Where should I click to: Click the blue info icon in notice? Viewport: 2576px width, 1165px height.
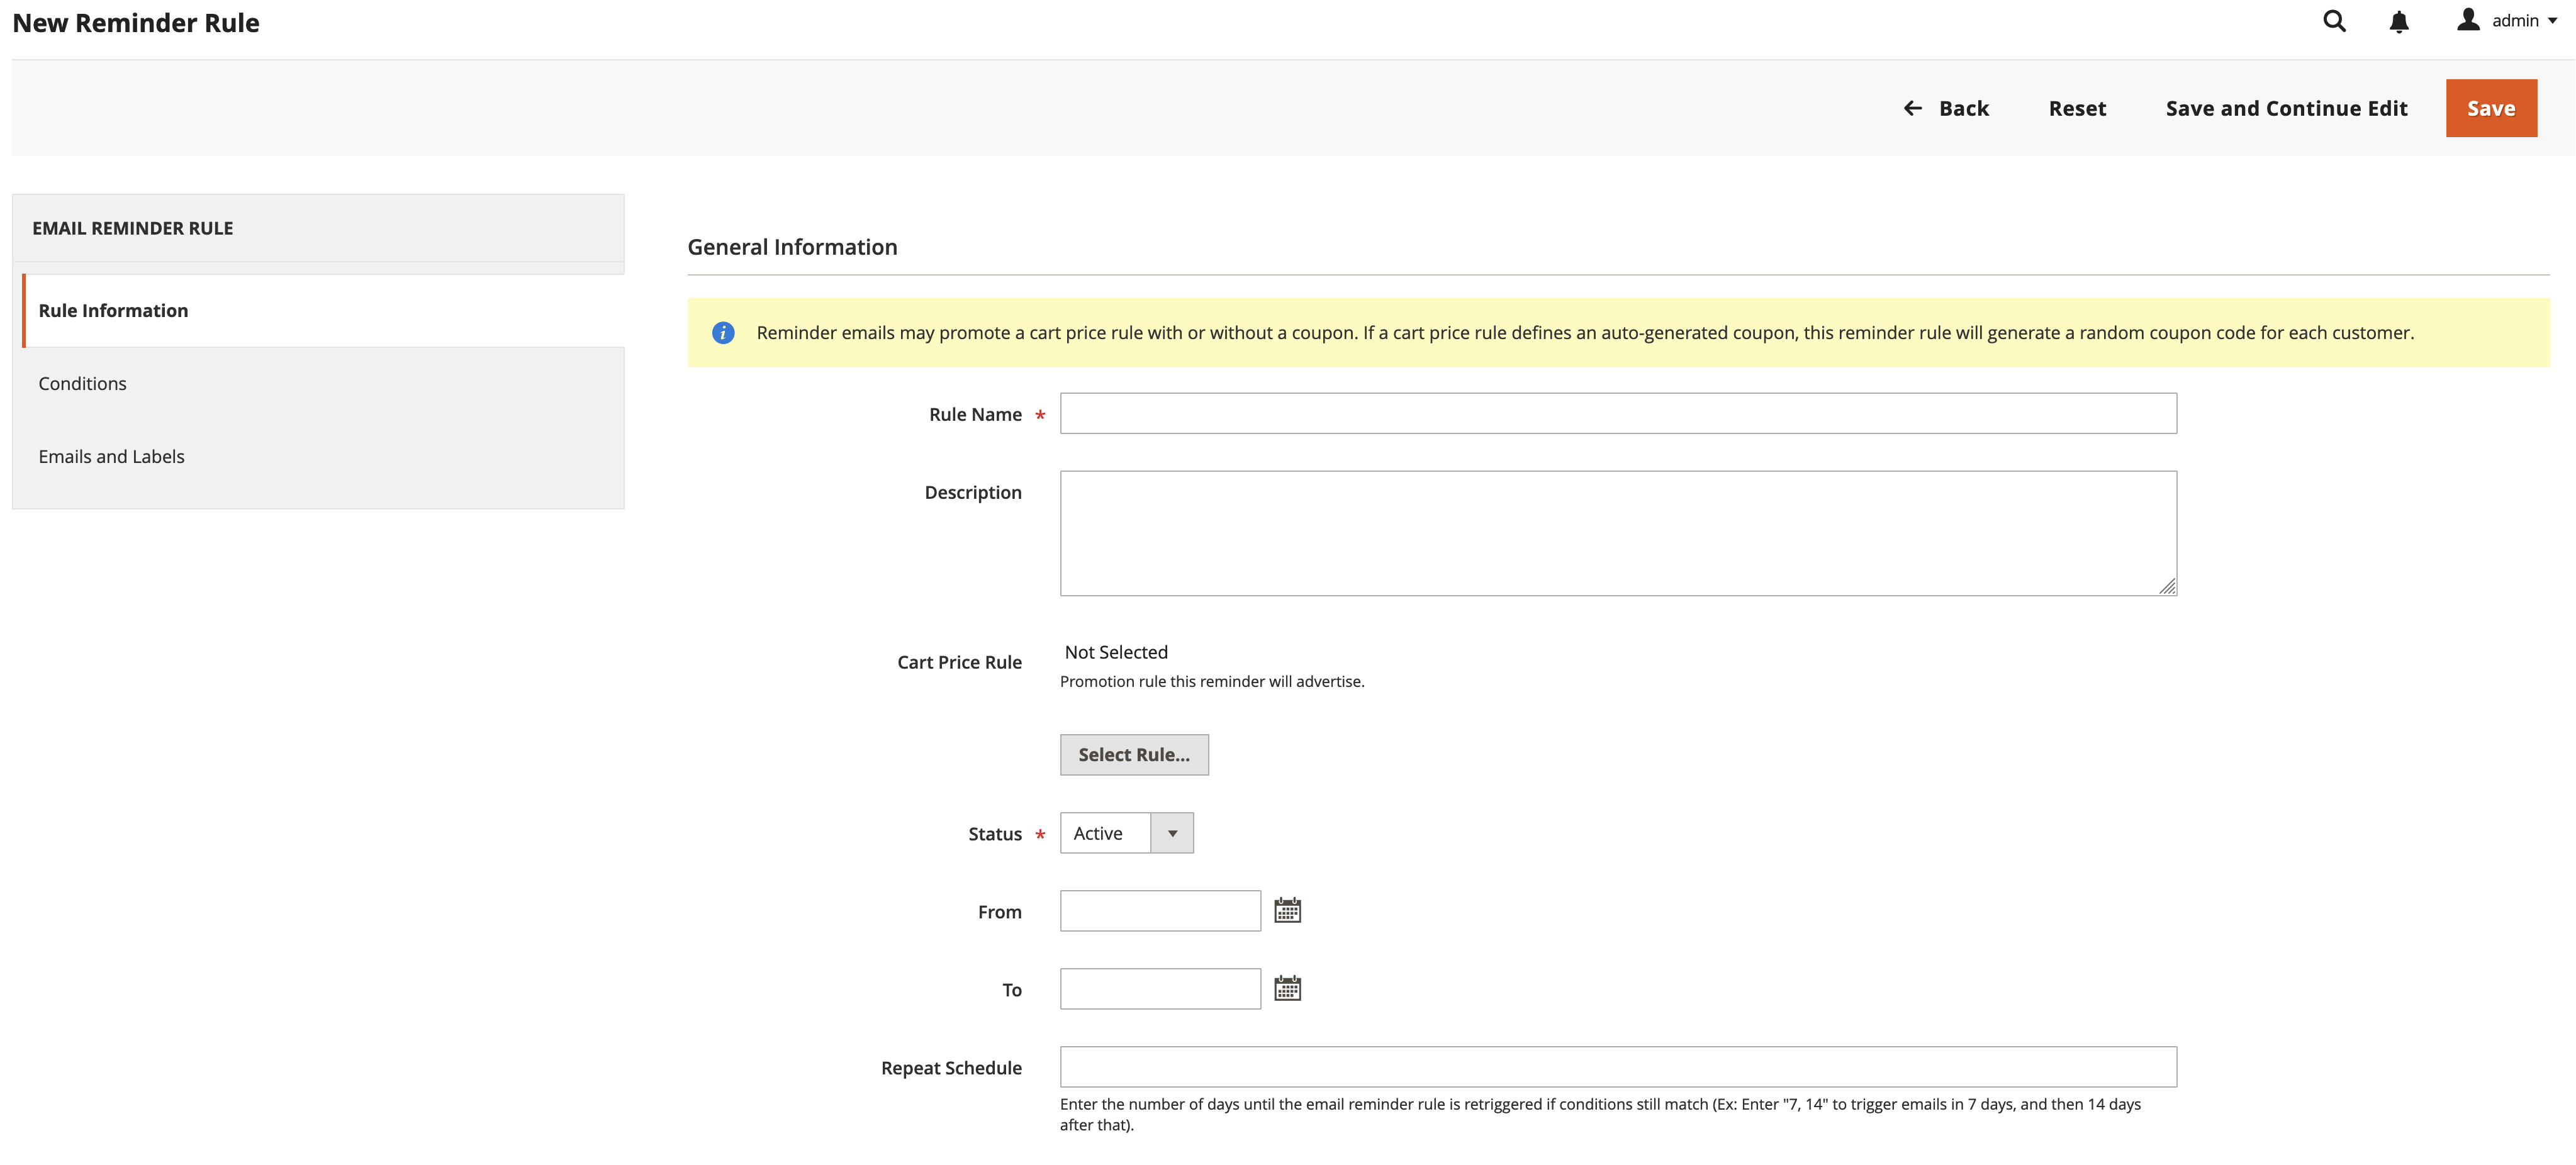click(723, 333)
